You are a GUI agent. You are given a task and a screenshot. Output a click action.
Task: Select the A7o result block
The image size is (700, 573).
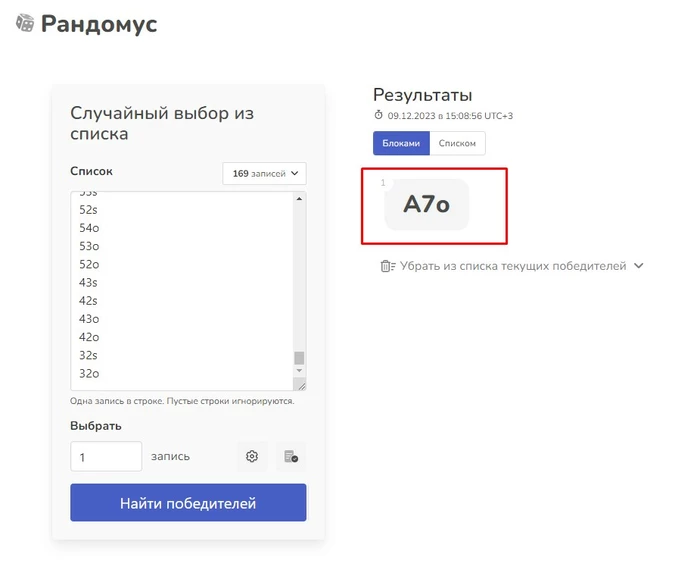pos(426,205)
